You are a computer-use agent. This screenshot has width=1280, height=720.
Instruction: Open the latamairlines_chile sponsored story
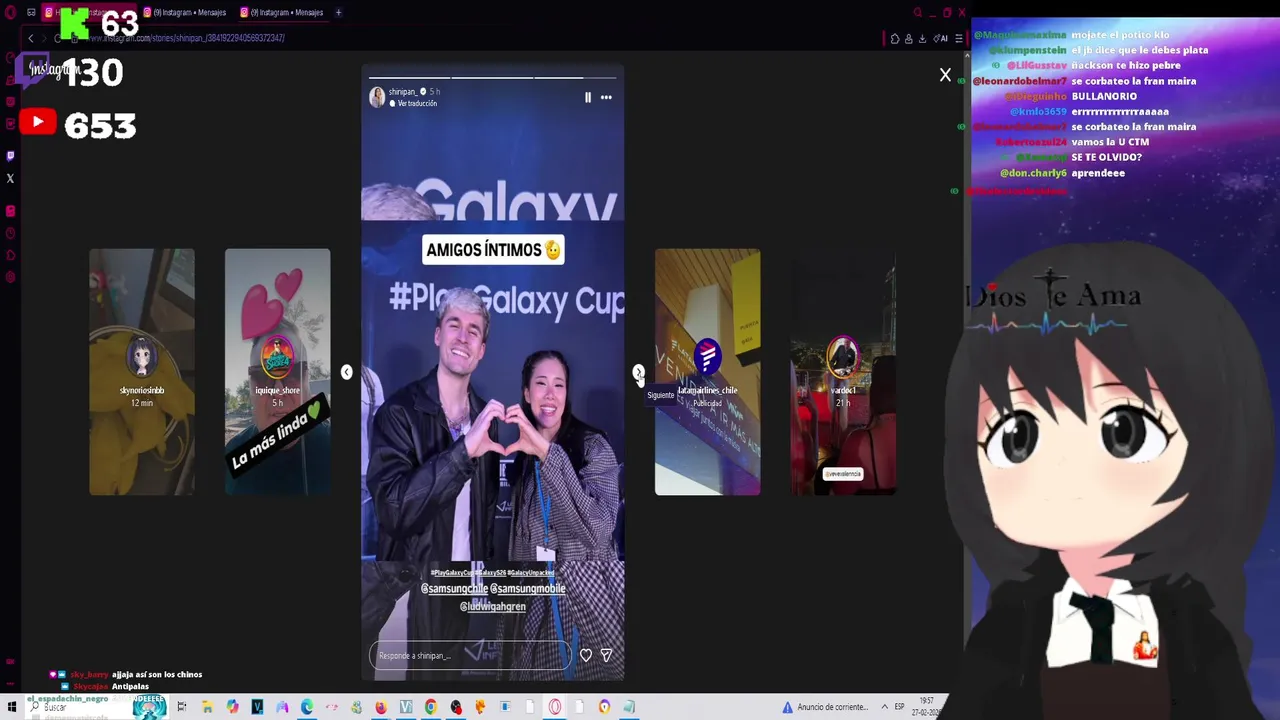point(708,372)
